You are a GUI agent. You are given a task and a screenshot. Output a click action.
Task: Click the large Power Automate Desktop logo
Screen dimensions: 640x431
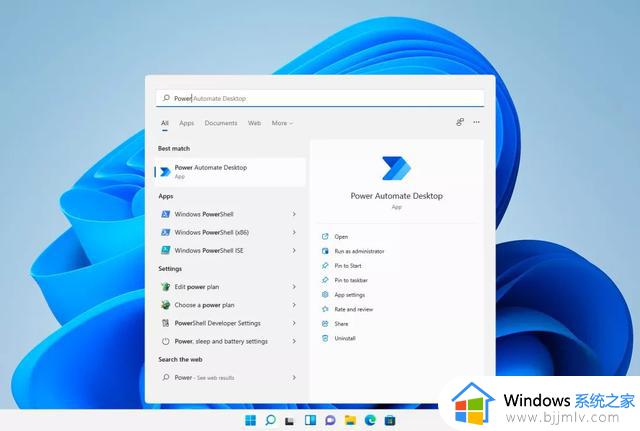point(396,168)
